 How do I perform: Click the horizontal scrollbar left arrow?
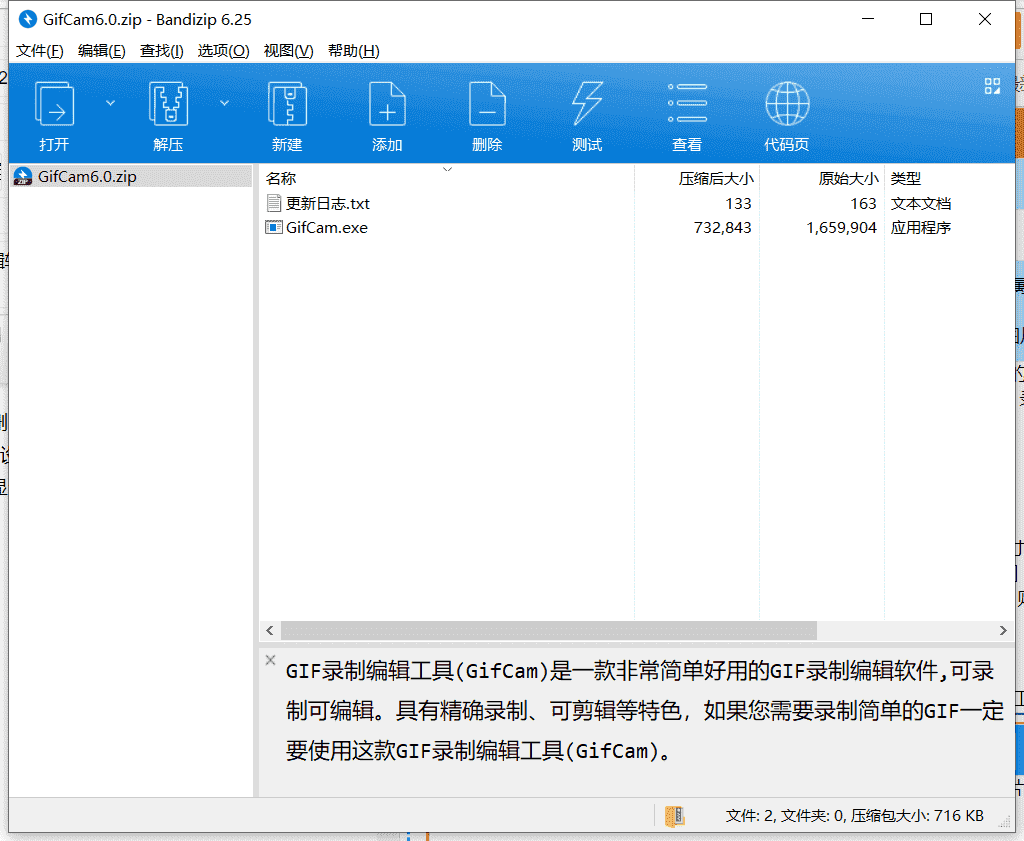(x=270, y=630)
